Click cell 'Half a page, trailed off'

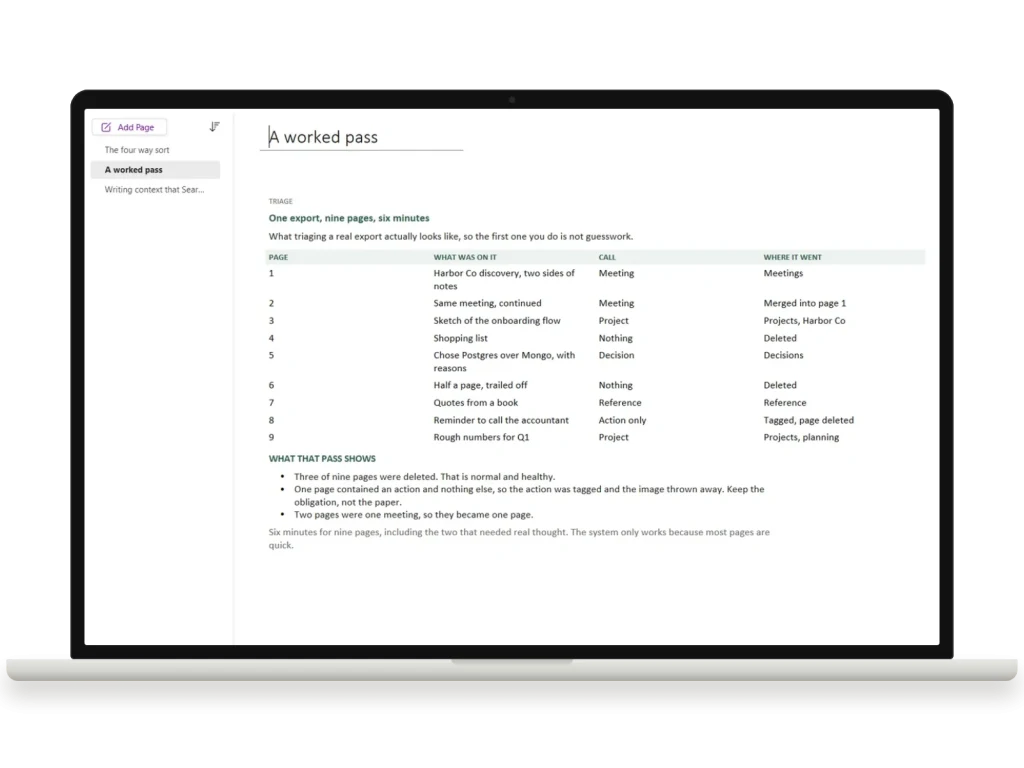click(x=480, y=385)
